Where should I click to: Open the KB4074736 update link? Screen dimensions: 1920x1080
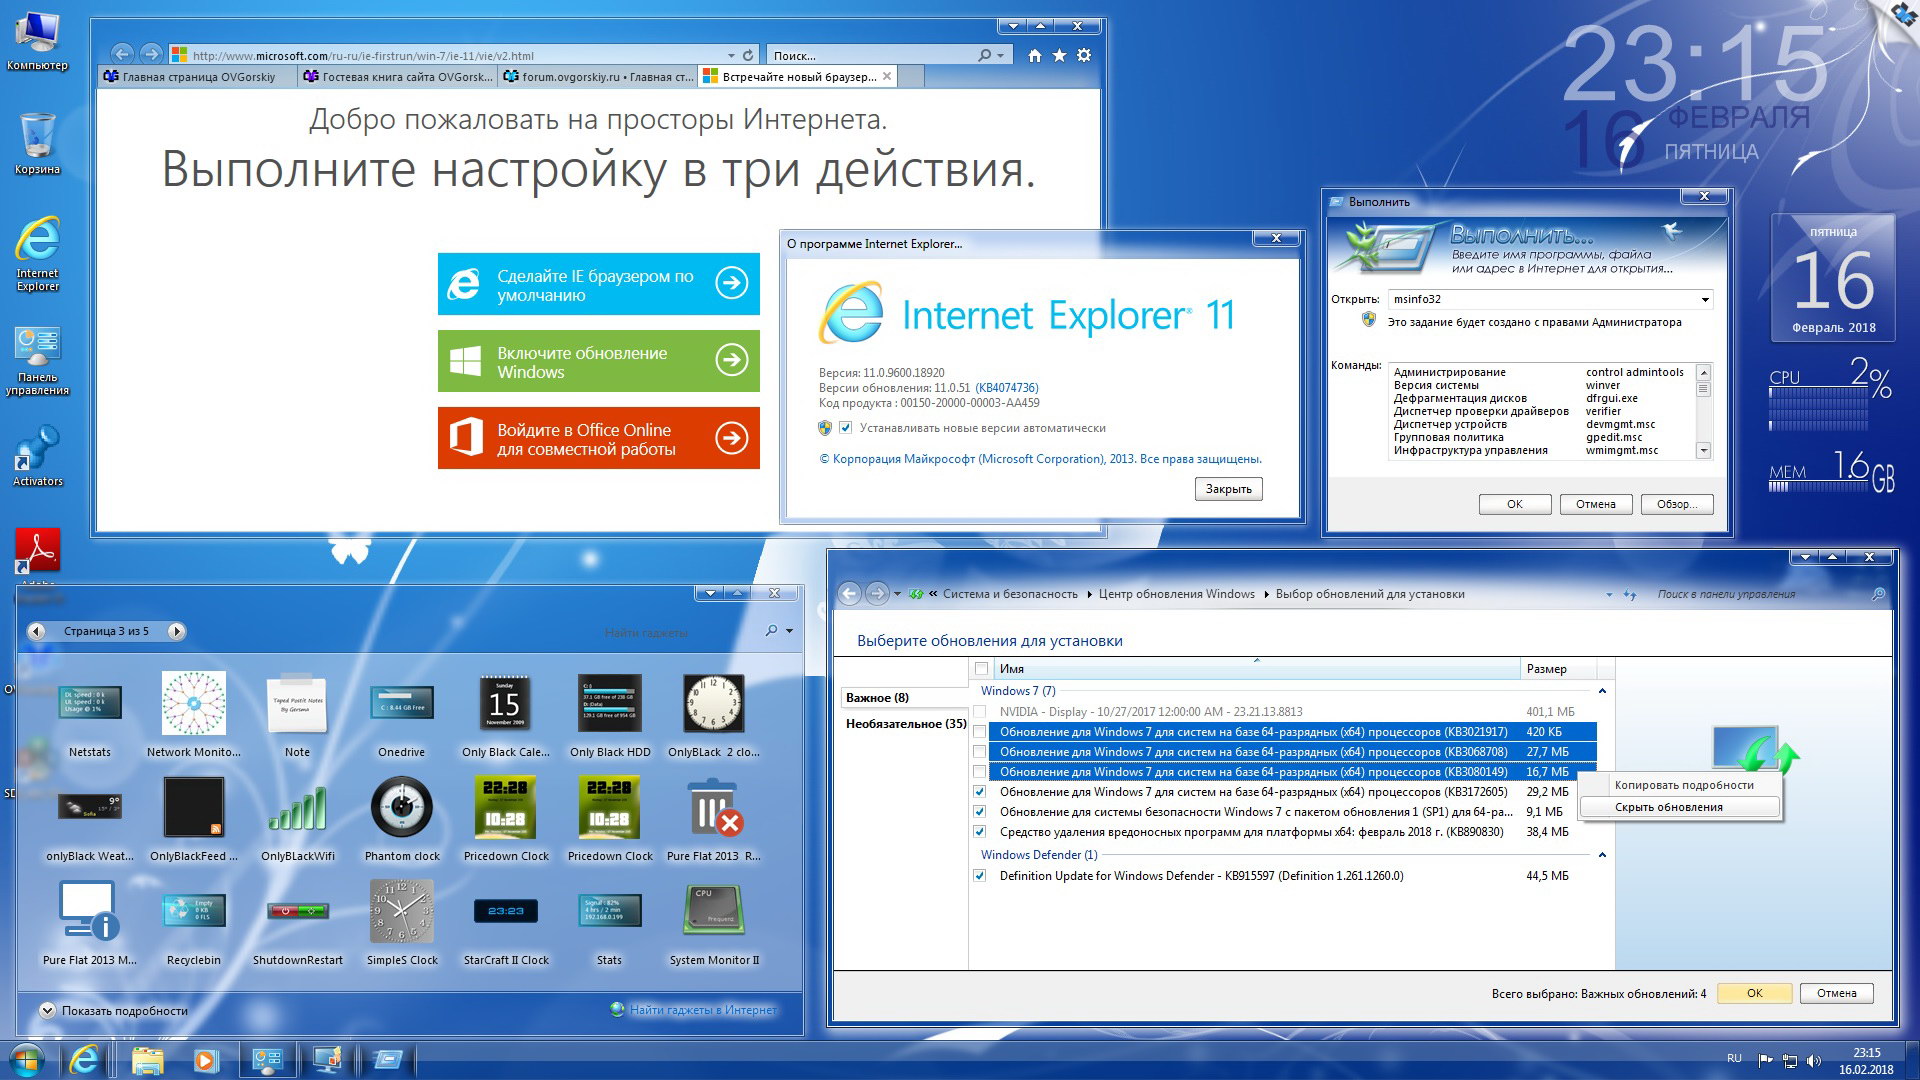click(1007, 388)
